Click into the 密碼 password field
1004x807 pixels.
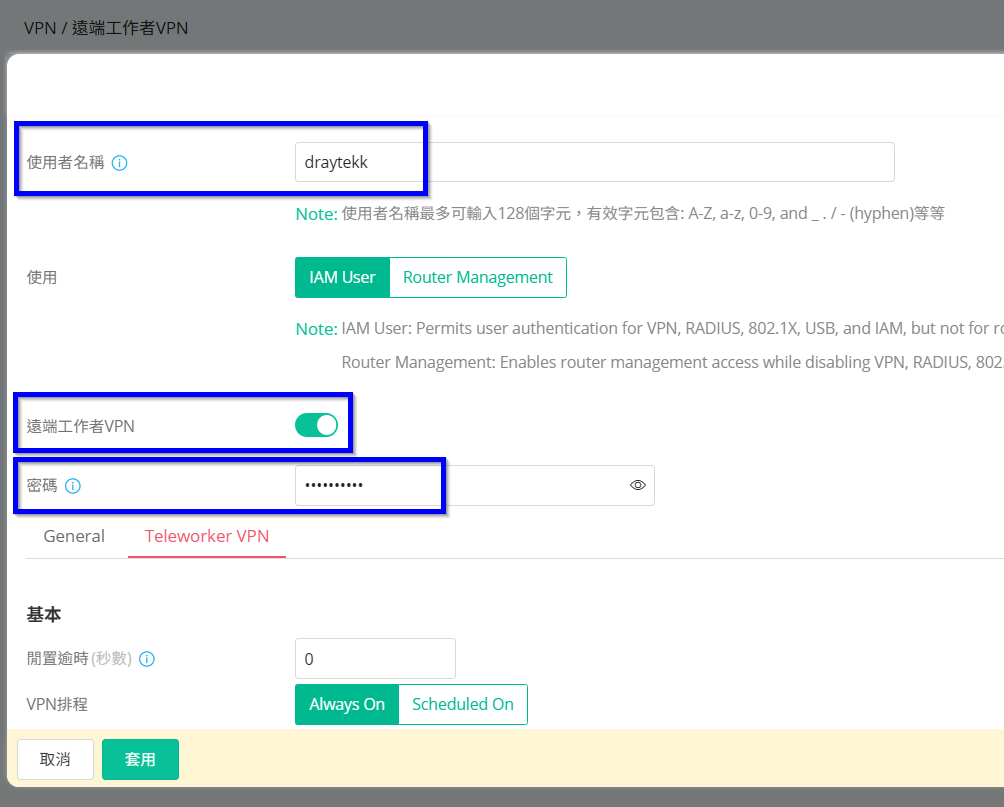click(x=460, y=485)
